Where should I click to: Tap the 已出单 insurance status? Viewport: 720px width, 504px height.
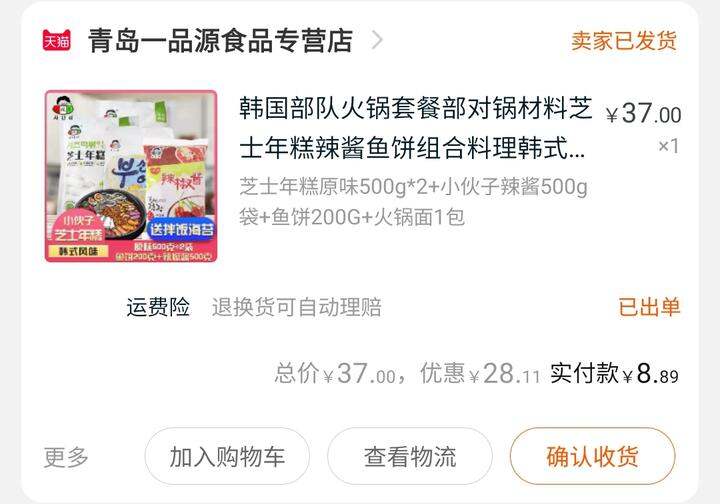click(649, 307)
